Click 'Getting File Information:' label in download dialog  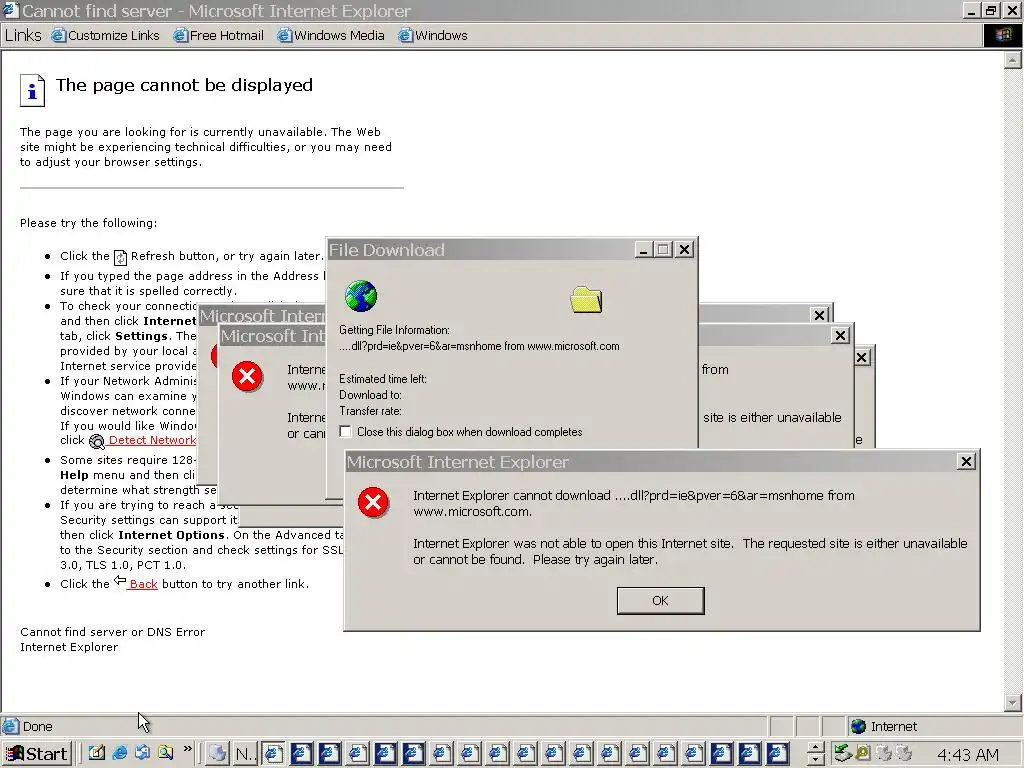tap(394, 330)
